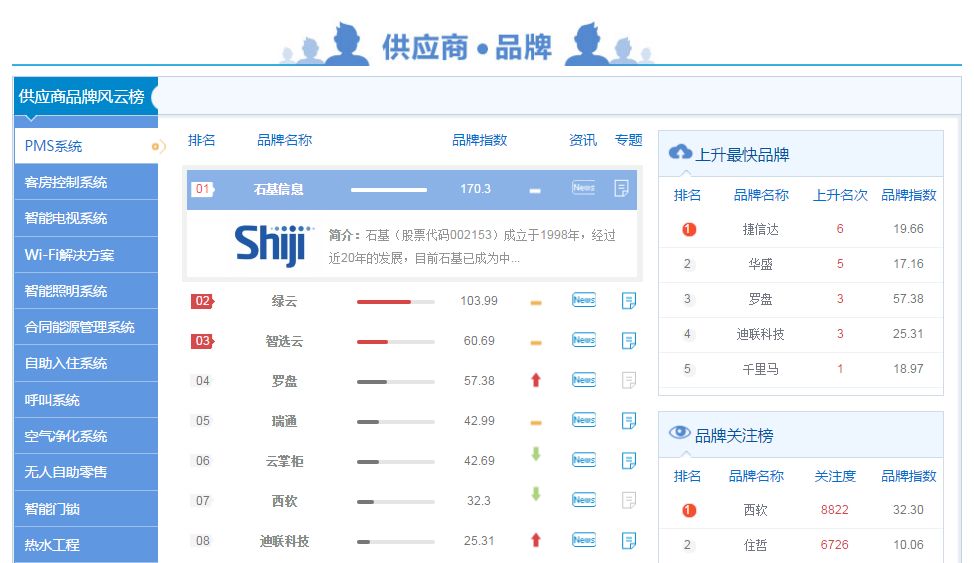Click rank badge 03
This screenshot has width=974, height=563.
[203, 341]
